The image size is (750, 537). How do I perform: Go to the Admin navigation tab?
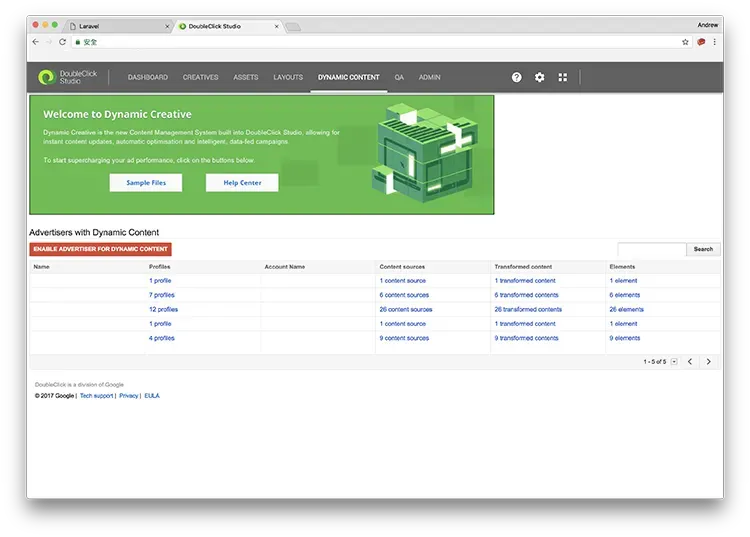[429, 77]
